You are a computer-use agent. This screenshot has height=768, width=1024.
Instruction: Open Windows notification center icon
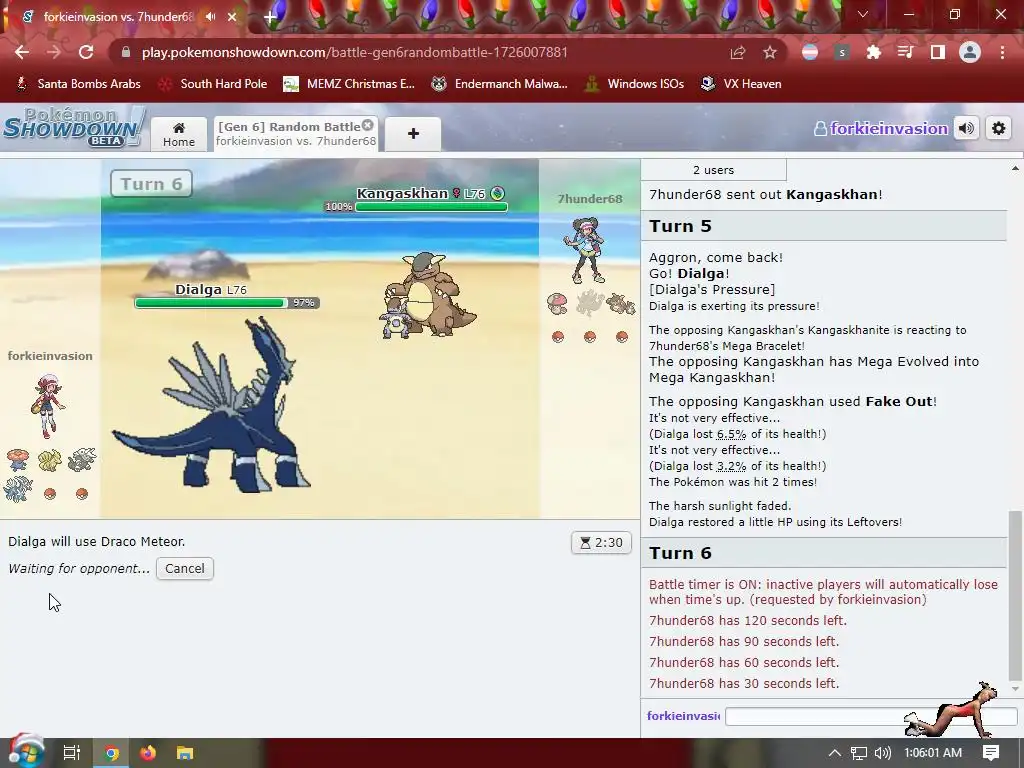991,753
